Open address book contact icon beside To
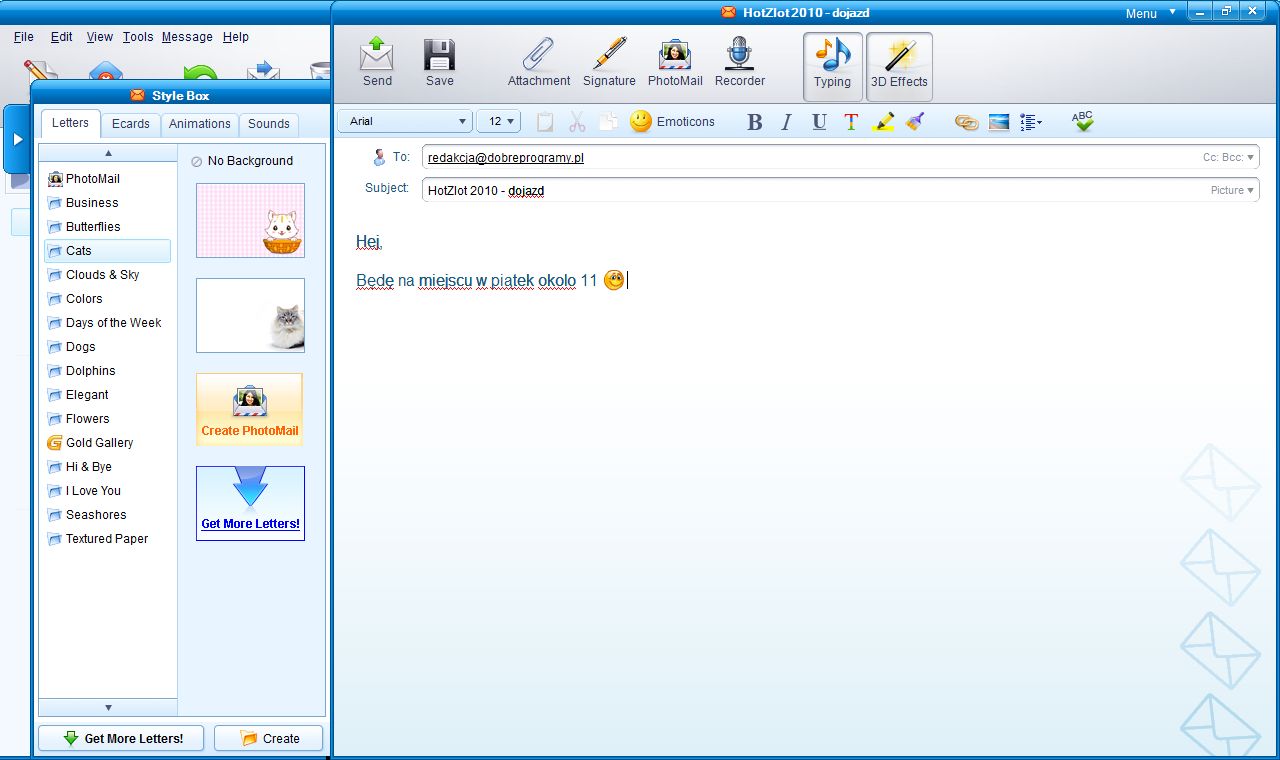 [x=379, y=157]
